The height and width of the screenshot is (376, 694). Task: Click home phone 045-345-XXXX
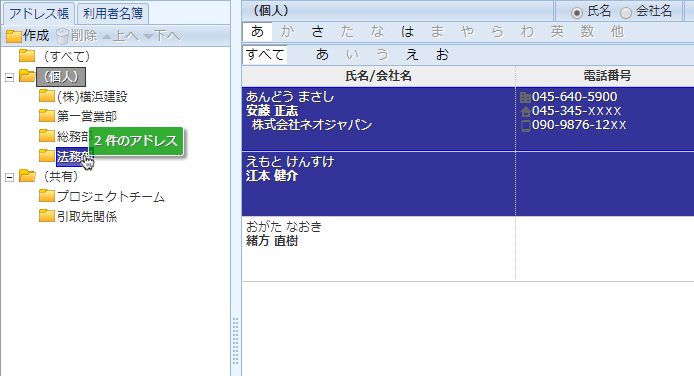(576, 111)
